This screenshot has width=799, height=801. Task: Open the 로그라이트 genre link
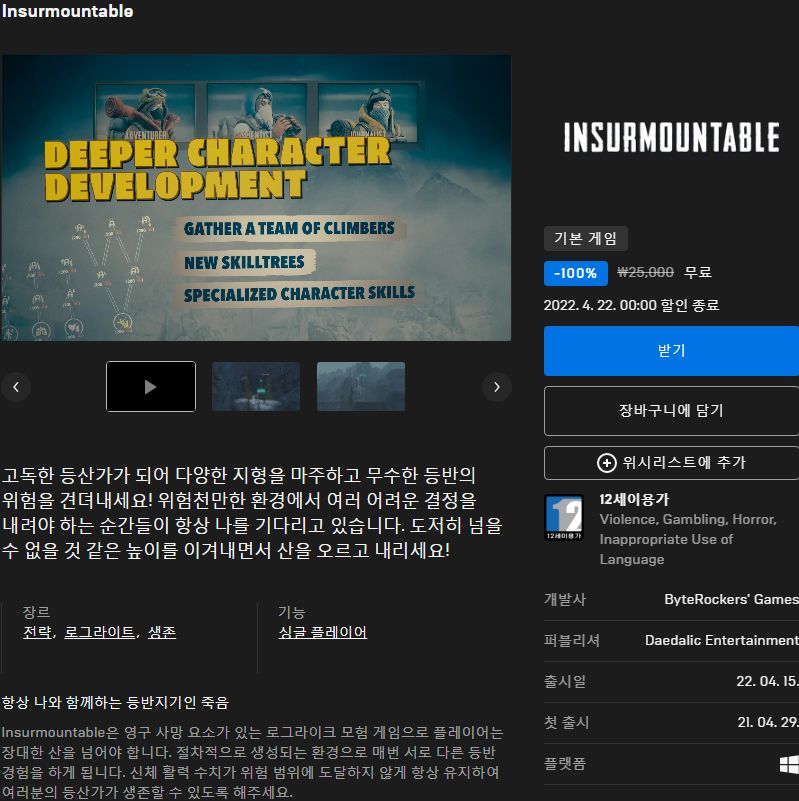pos(100,632)
